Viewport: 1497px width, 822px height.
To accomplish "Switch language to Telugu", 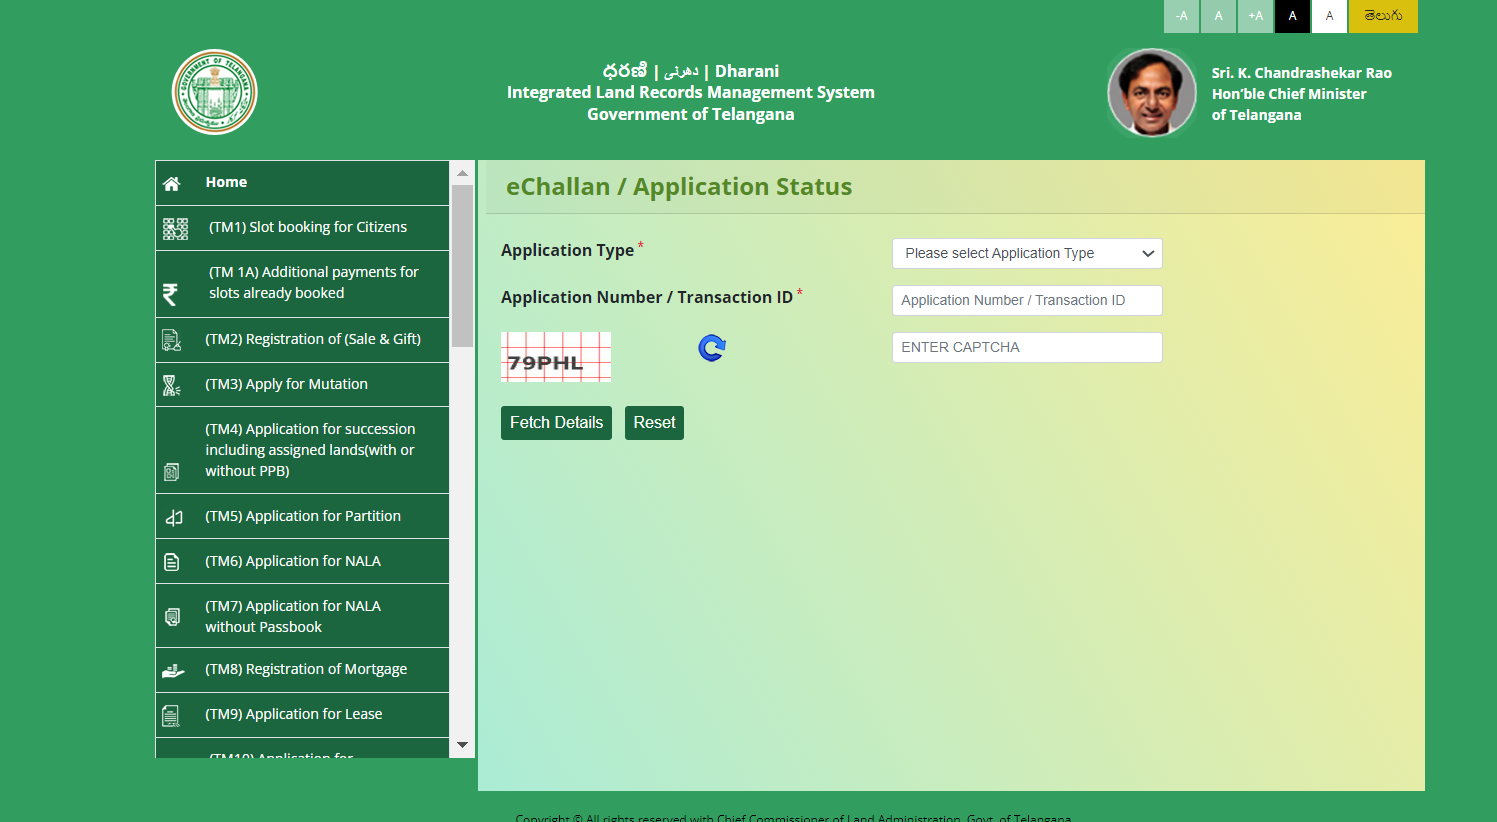I will (x=1382, y=16).
